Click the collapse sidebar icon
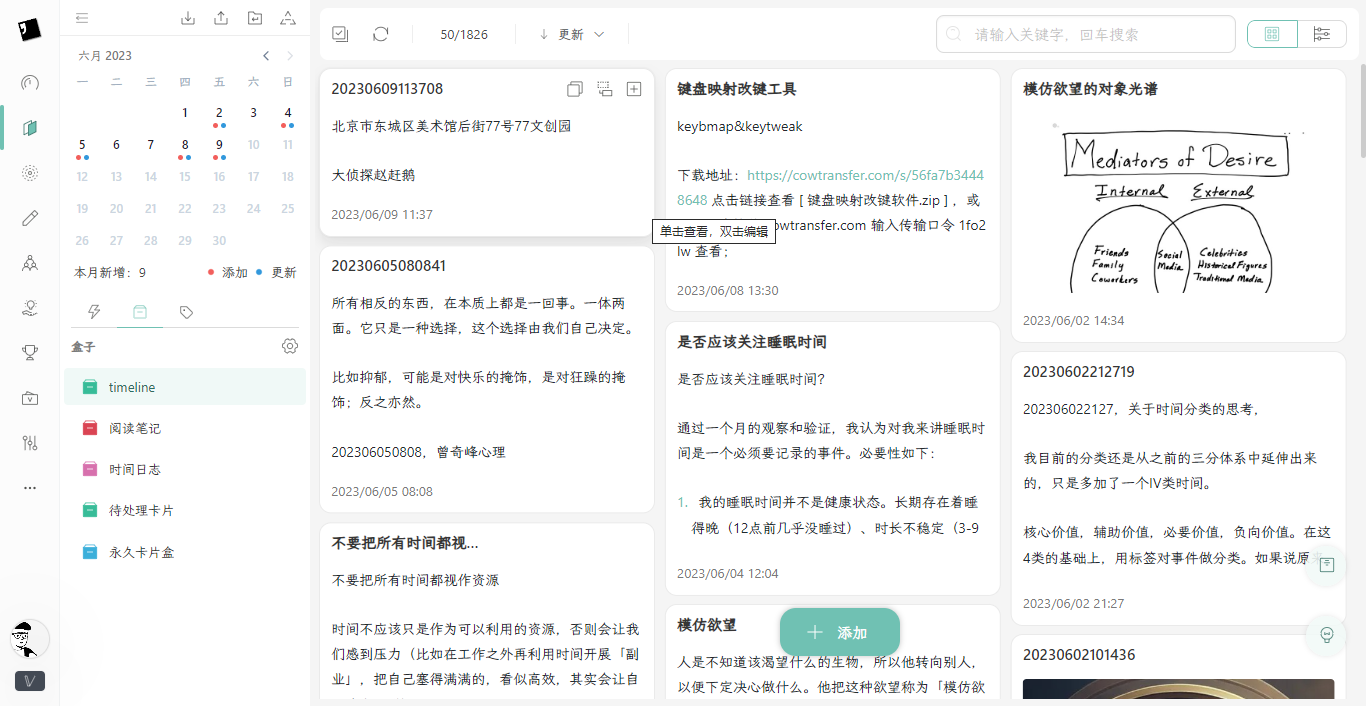 pos(82,18)
